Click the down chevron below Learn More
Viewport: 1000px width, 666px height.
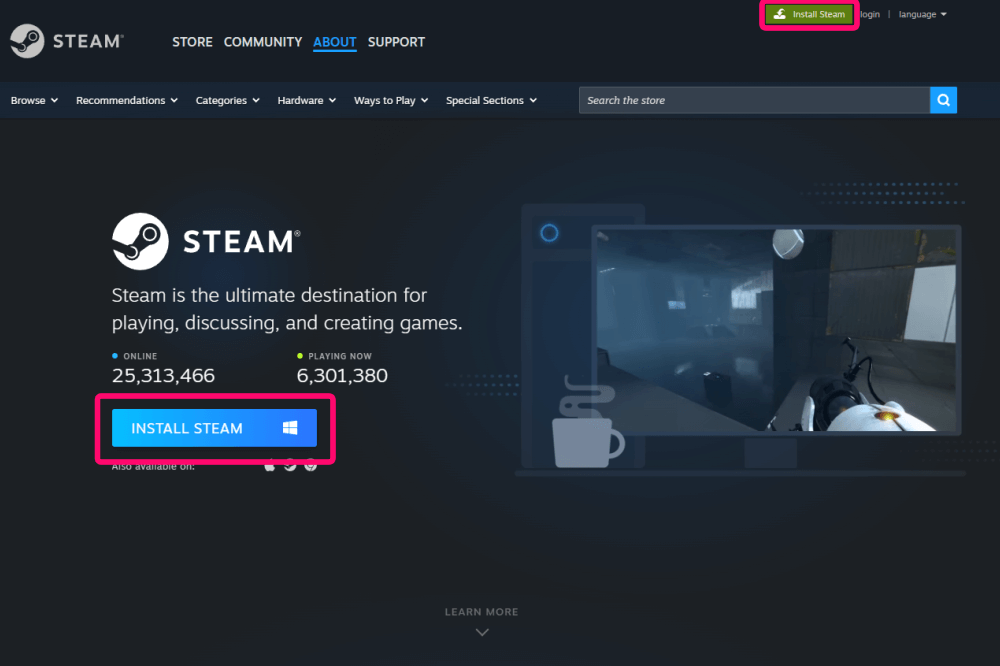[482, 631]
